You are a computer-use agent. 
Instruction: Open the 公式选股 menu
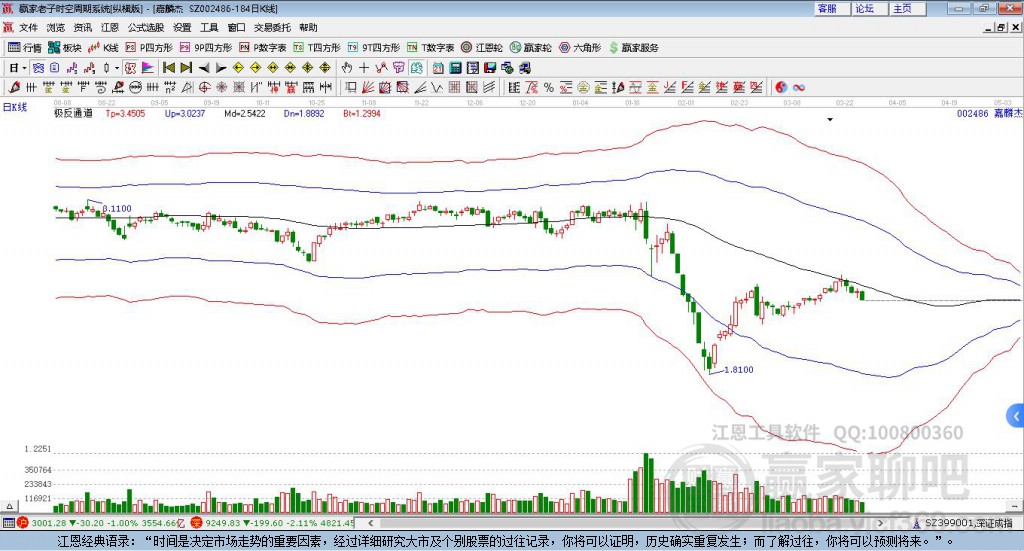(146, 27)
